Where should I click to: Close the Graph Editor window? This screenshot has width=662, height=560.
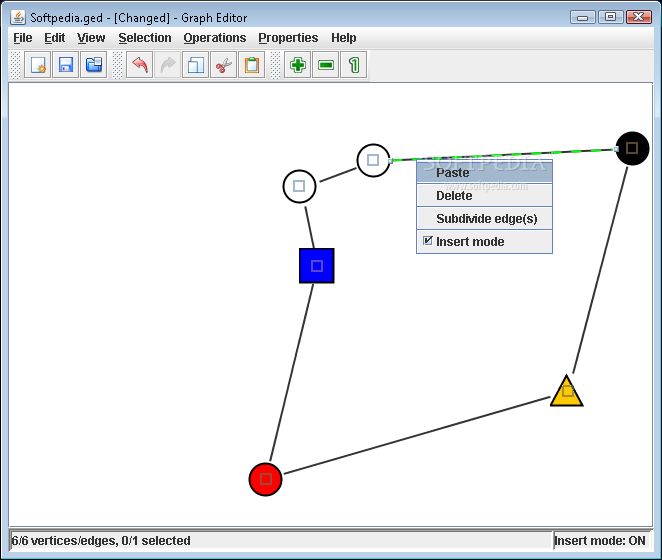click(639, 17)
